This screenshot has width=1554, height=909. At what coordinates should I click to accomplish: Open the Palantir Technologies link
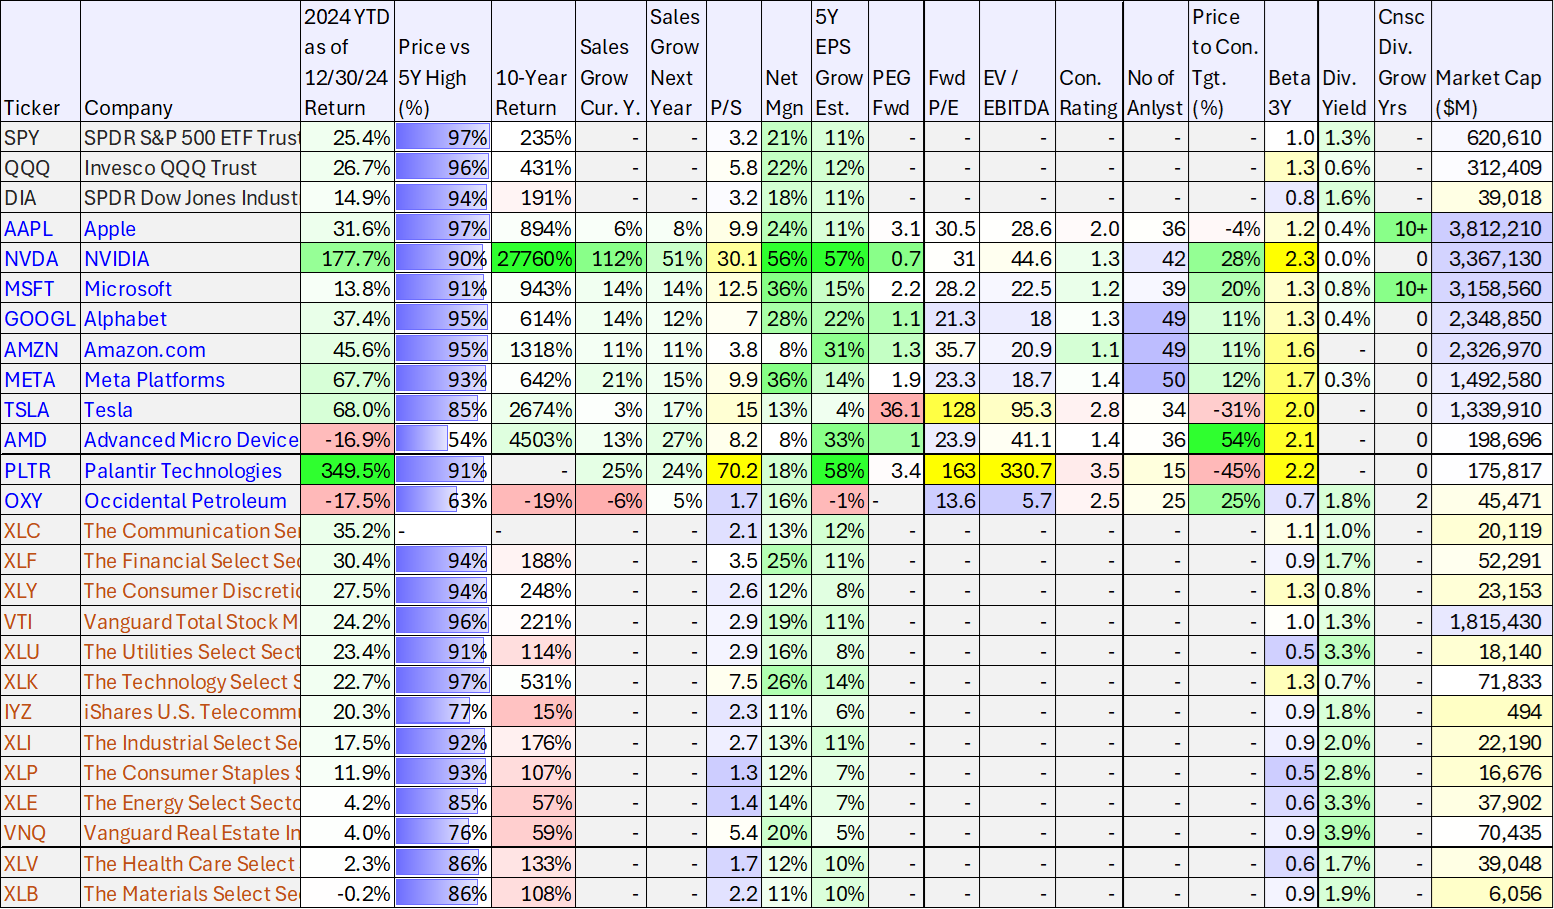[183, 471]
